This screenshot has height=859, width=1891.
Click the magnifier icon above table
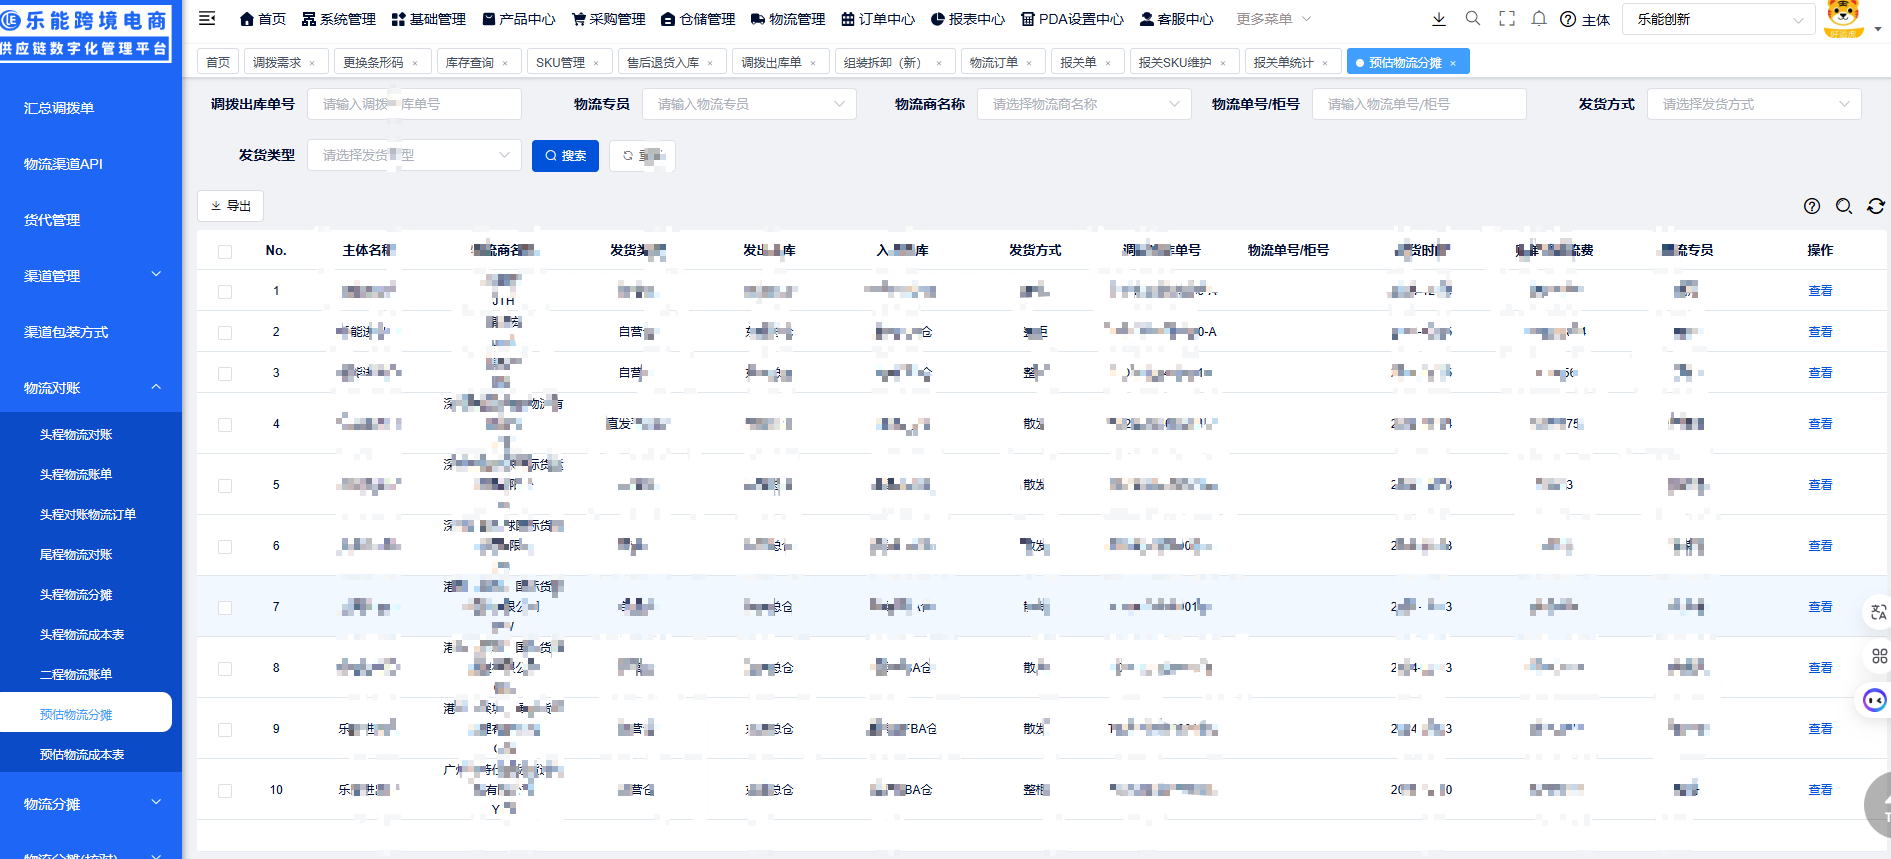coord(1843,206)
